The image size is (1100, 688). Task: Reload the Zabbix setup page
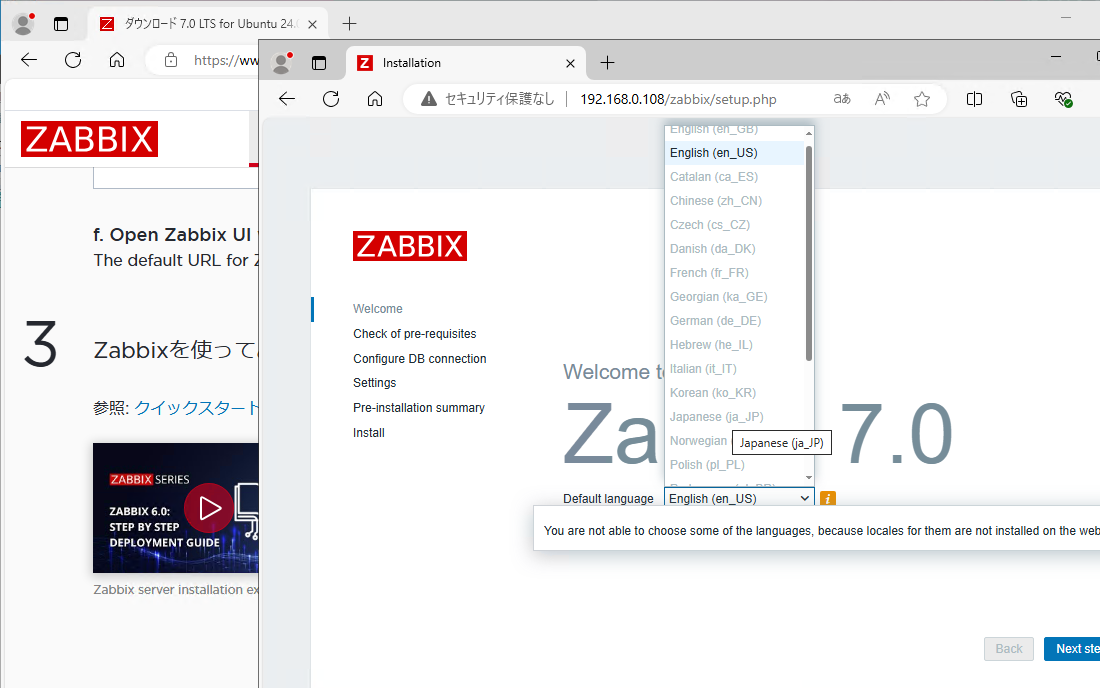pos(332,98)
